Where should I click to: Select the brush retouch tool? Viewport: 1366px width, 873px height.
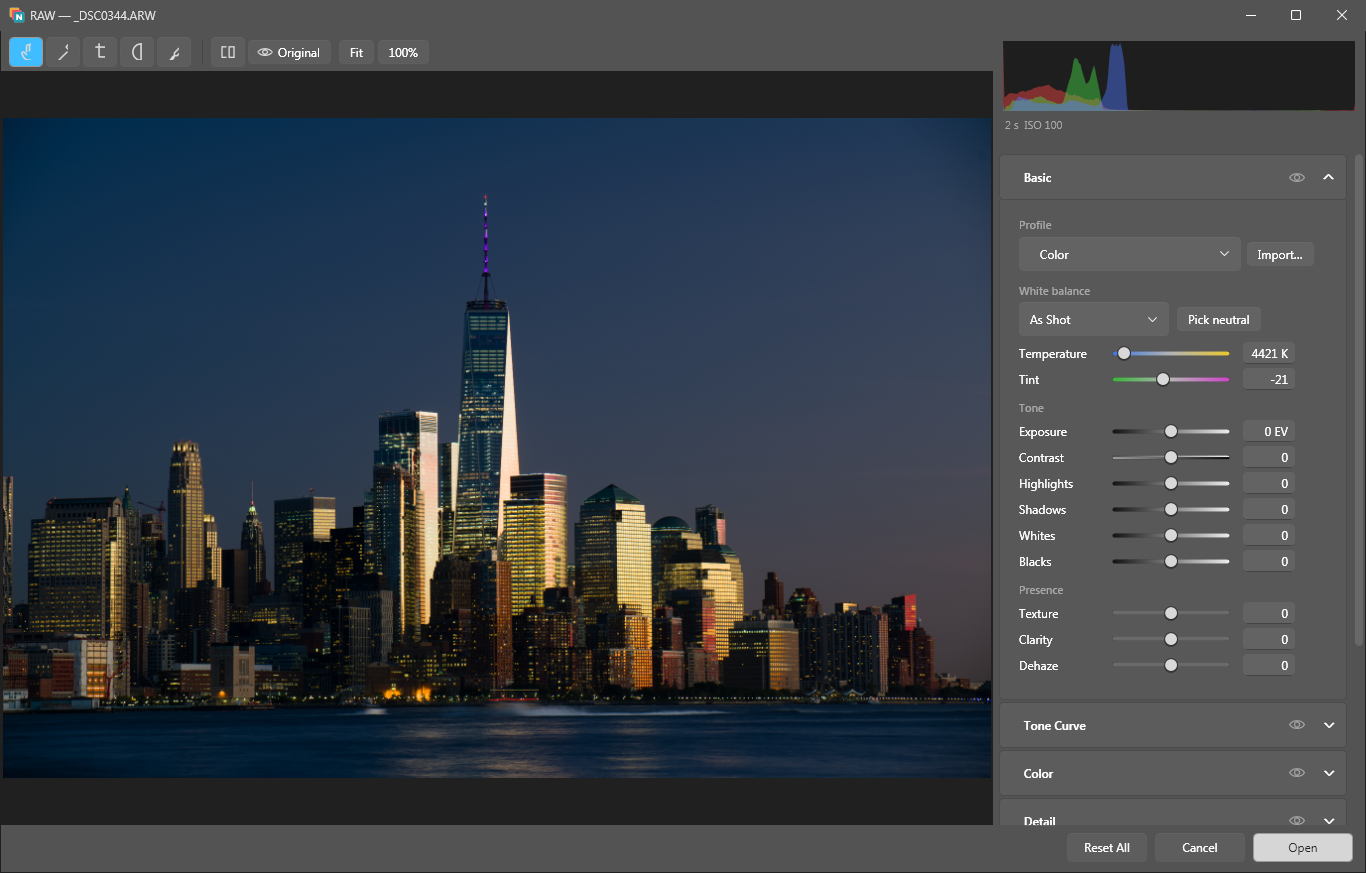pyautogui.click(x=174, y=52)
